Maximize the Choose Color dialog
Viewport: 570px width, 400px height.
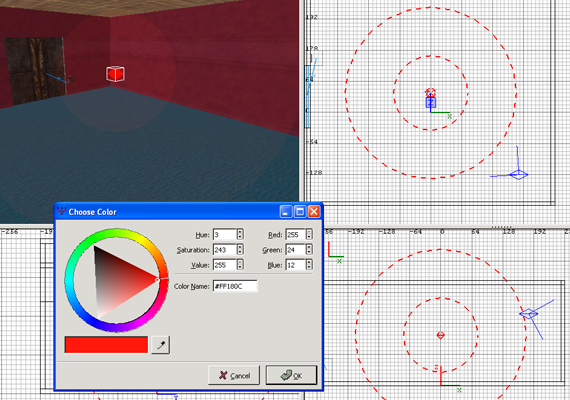pos(300,211)
